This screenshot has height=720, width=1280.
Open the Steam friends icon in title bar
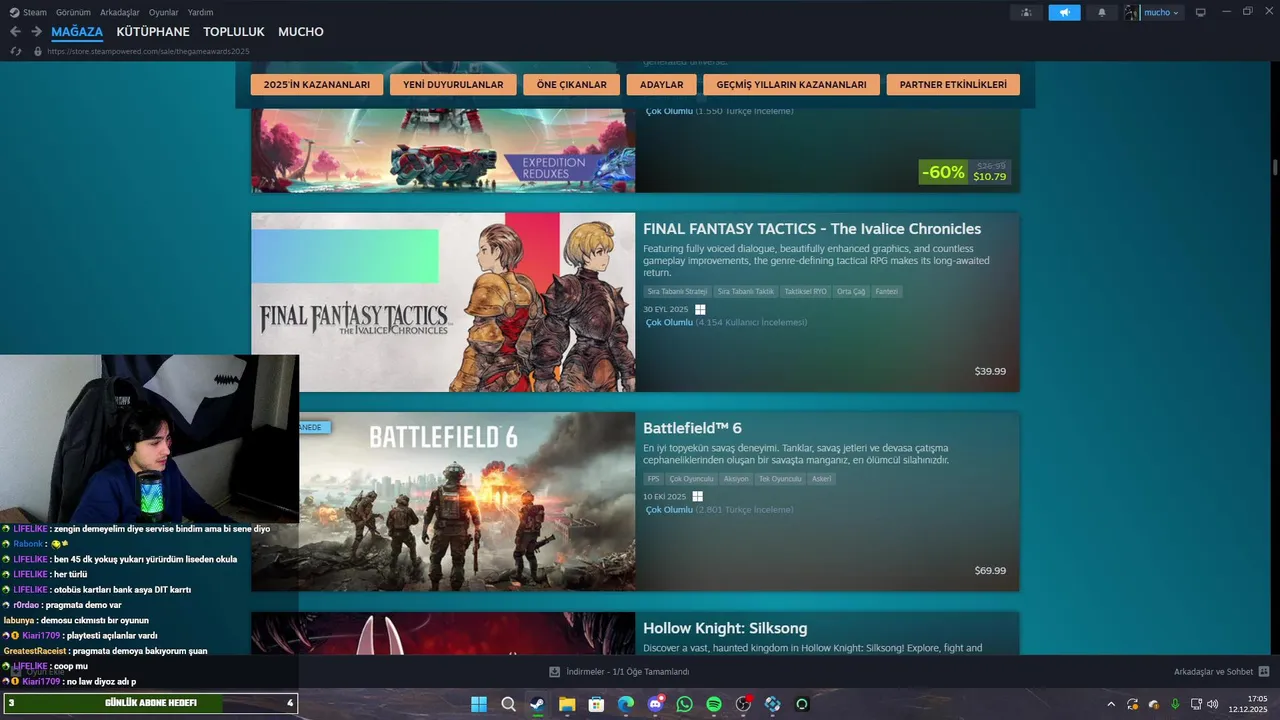1026,12
